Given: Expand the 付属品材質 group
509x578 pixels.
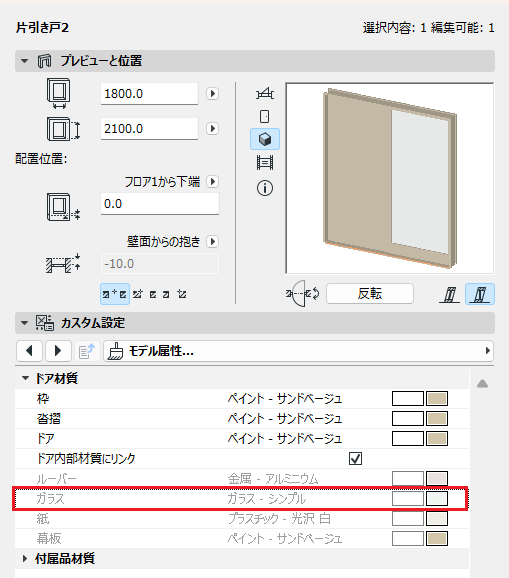Looking at the screenshot, I should point(25,558).
